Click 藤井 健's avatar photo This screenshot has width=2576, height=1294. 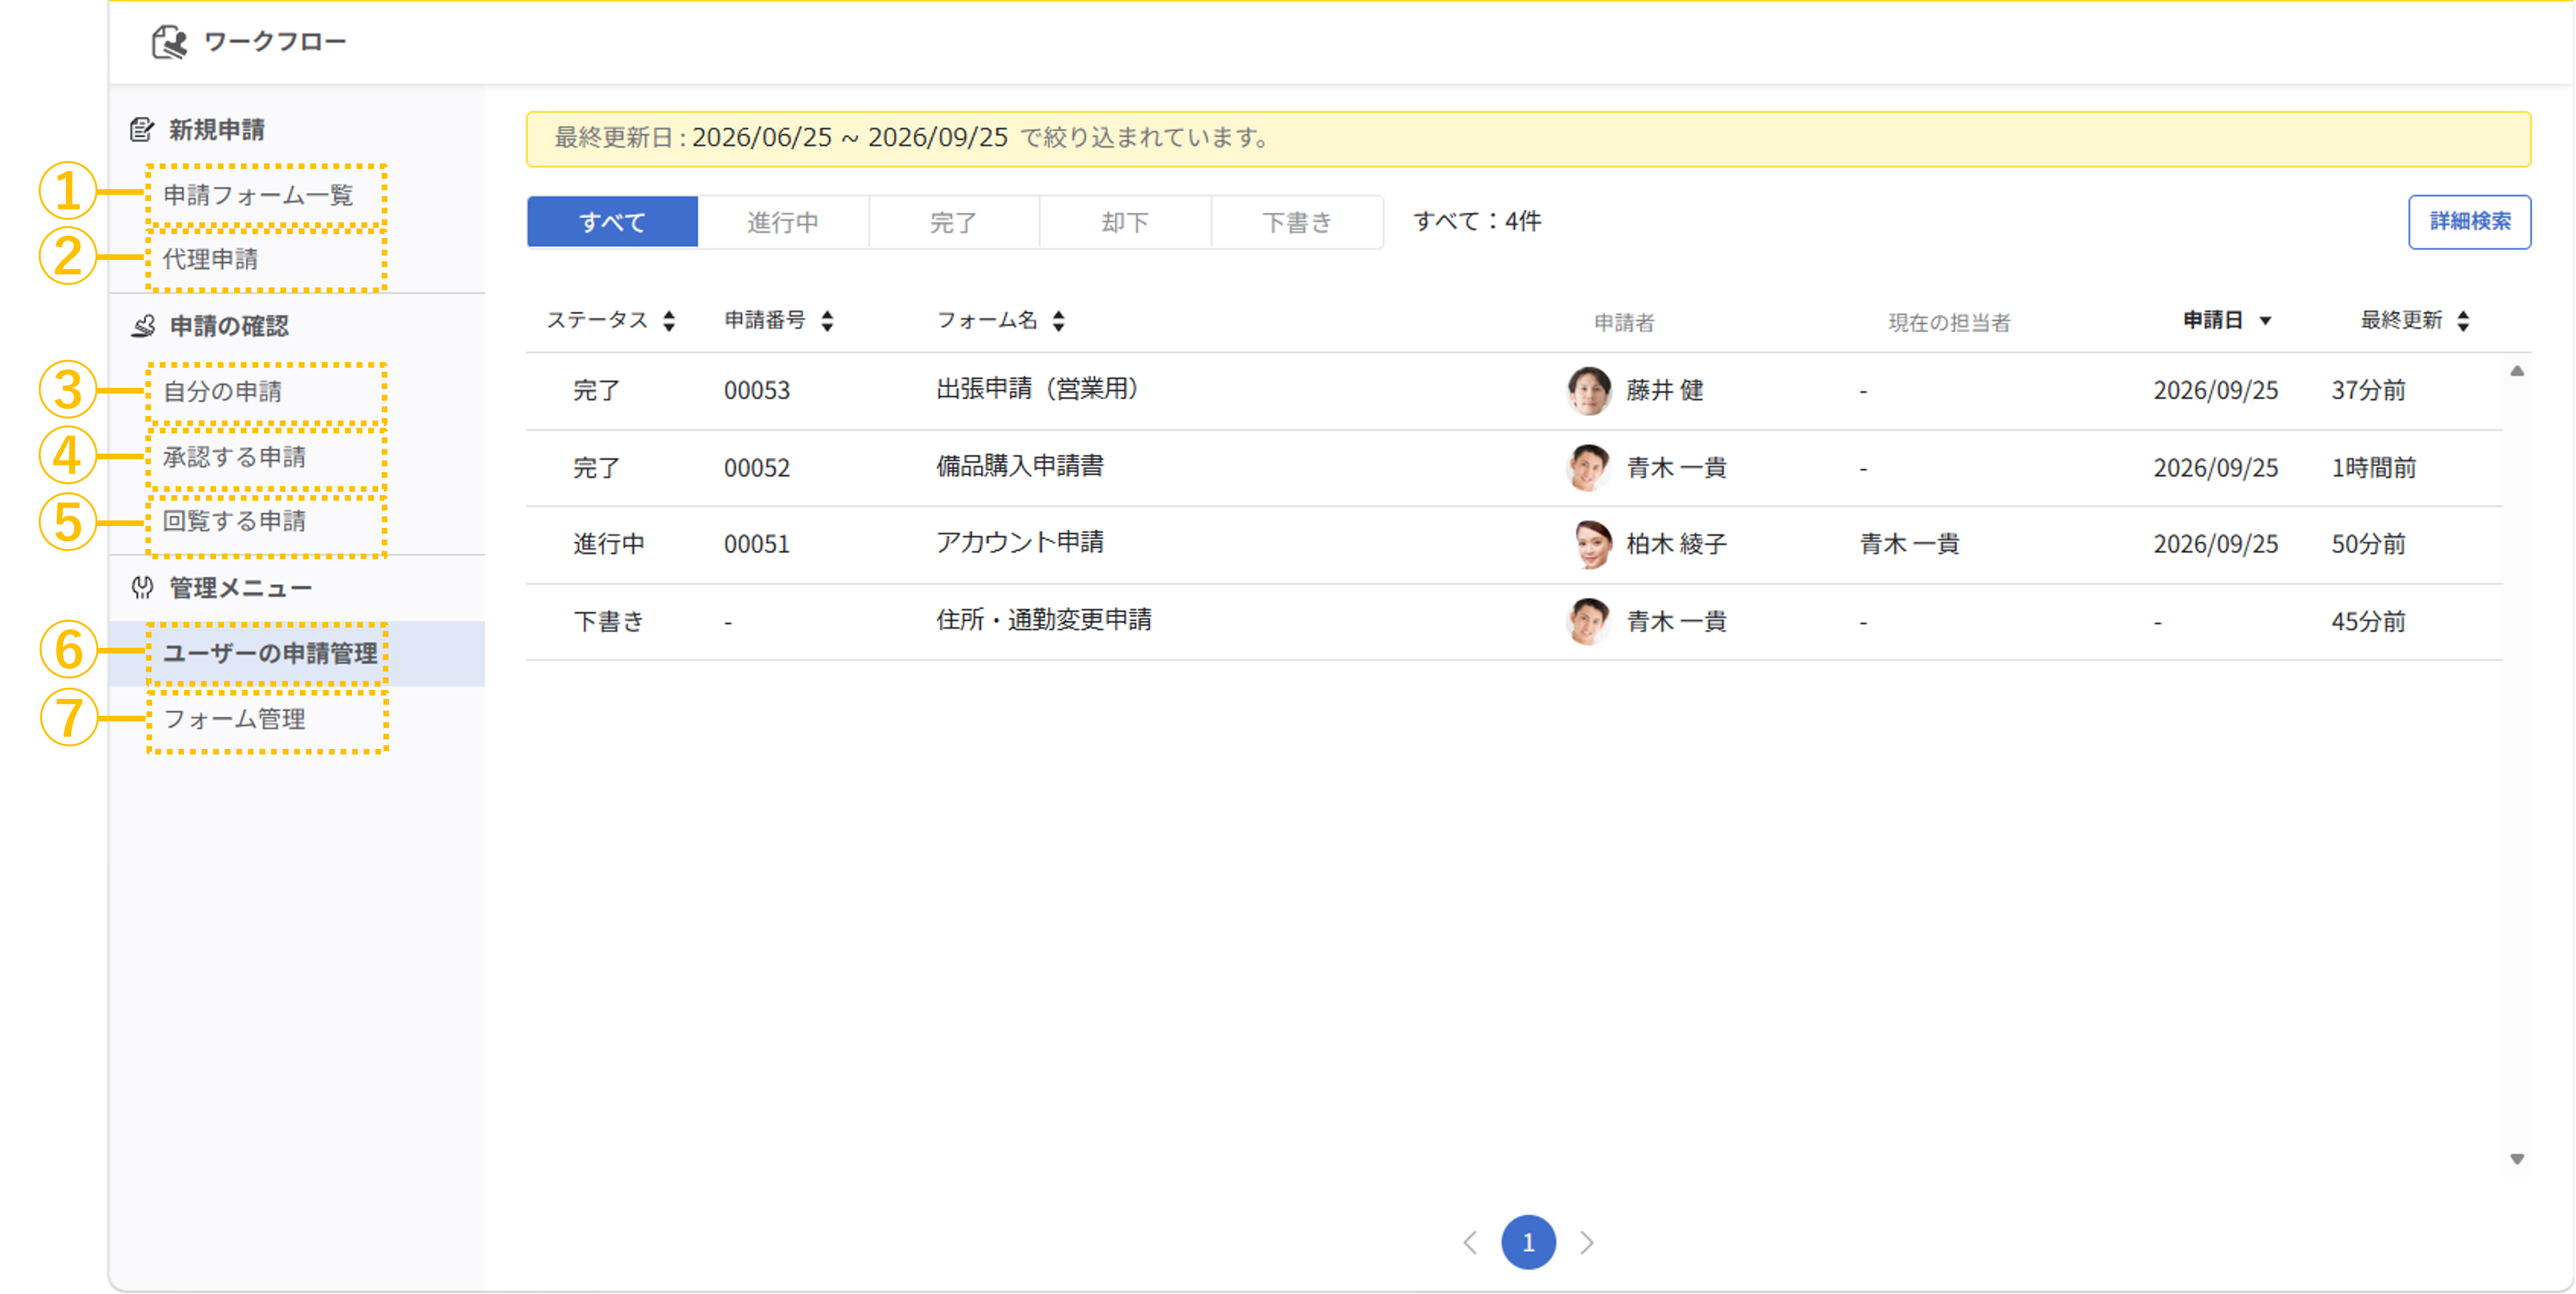tap(1588, 390)
